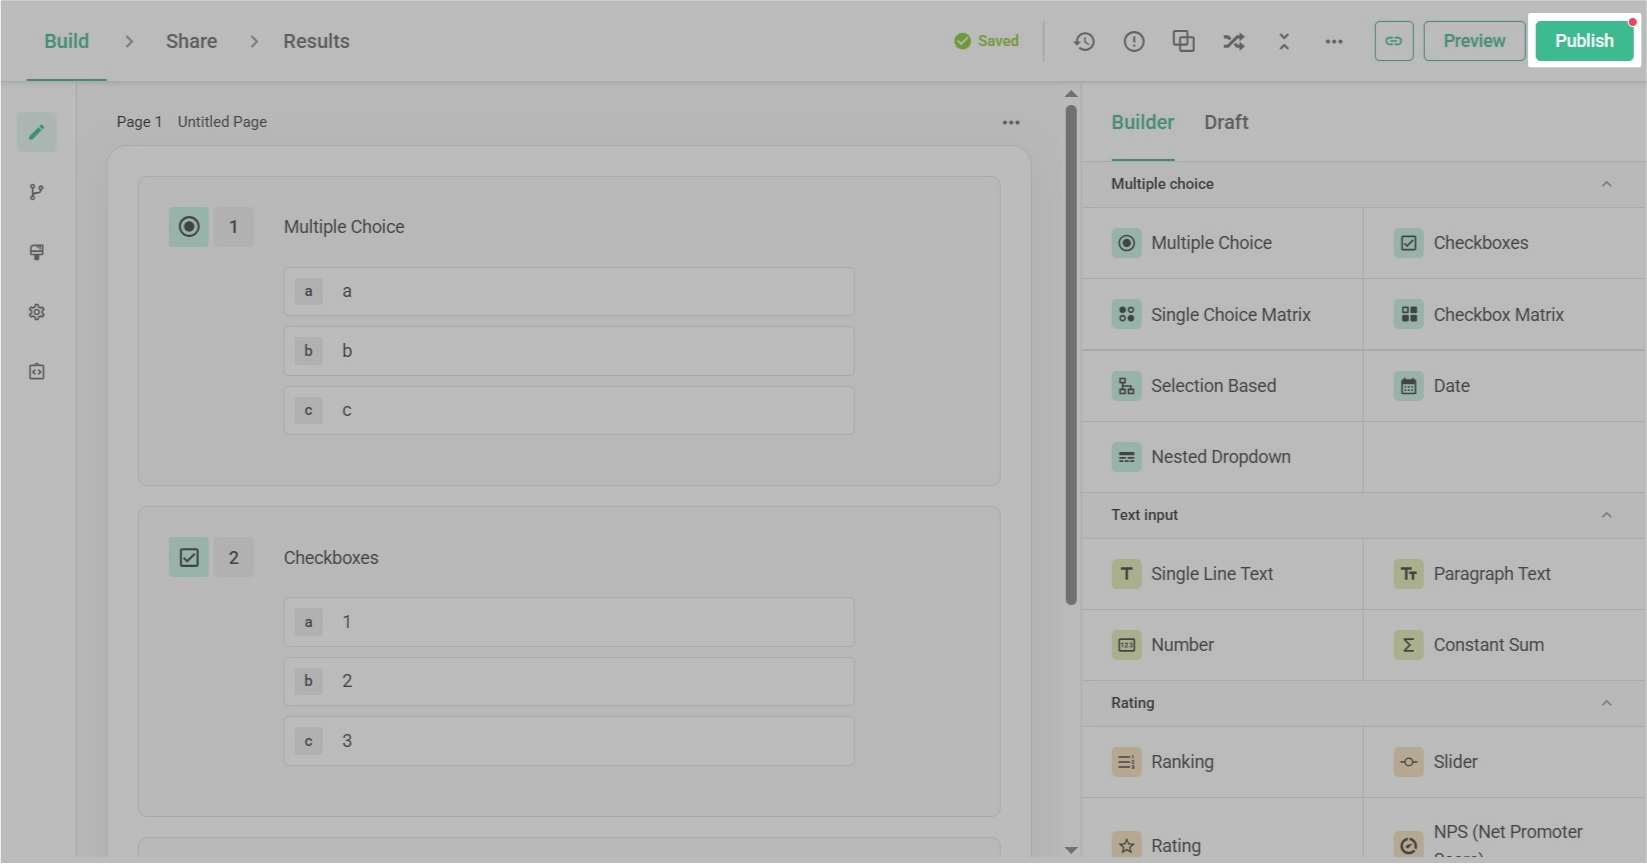Click the copy link icon button
This screenshot has width=1647, height=864.
pyautogui.click(x=1394, y=41)
